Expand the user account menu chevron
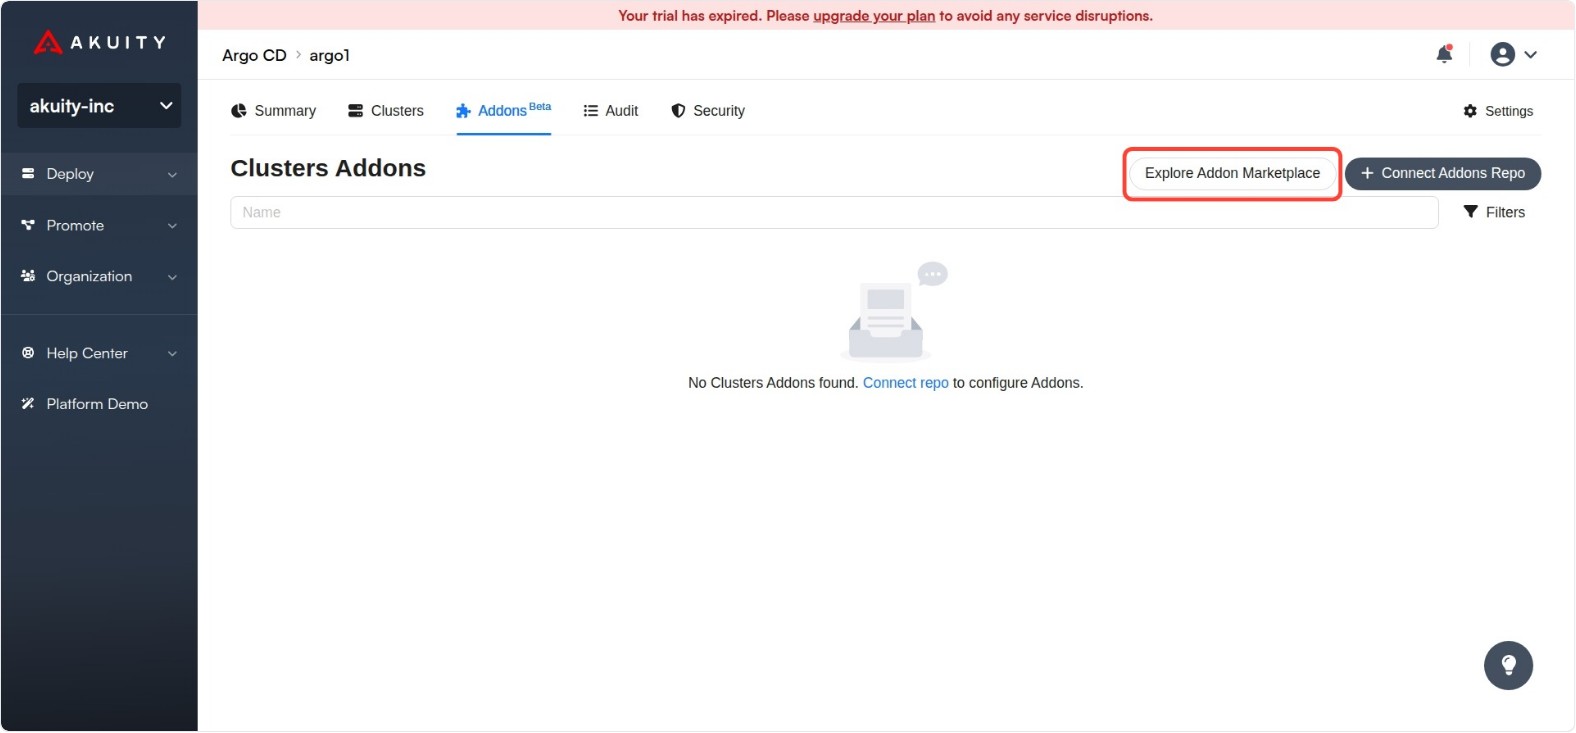 [1530, 55]
